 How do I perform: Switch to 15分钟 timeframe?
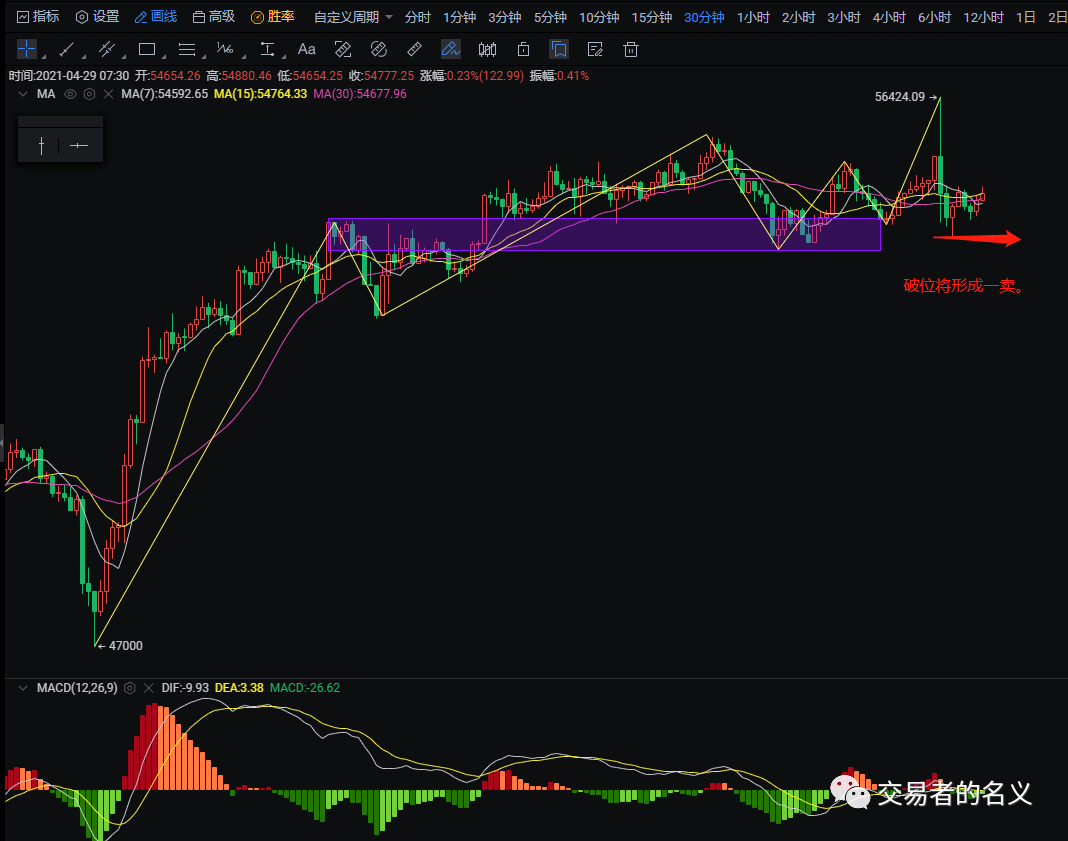(x=652, y=17)
